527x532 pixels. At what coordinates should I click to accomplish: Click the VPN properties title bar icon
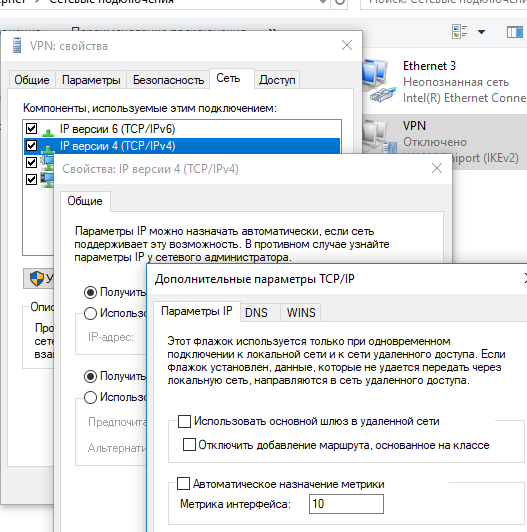click(x=17, y=45)
